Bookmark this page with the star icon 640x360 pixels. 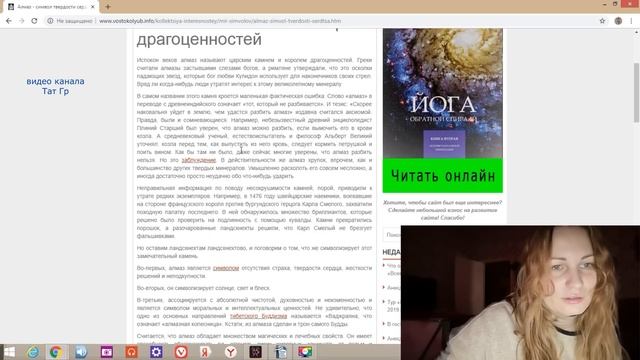602,21
